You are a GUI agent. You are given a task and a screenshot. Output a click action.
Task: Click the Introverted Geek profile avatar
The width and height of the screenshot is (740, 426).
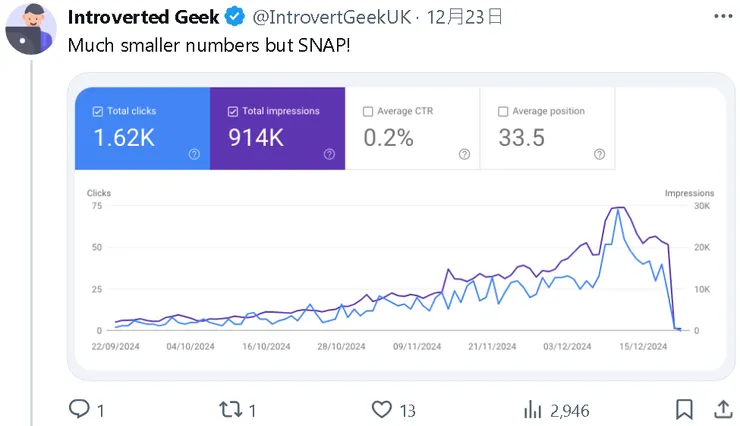coord(29,28)
